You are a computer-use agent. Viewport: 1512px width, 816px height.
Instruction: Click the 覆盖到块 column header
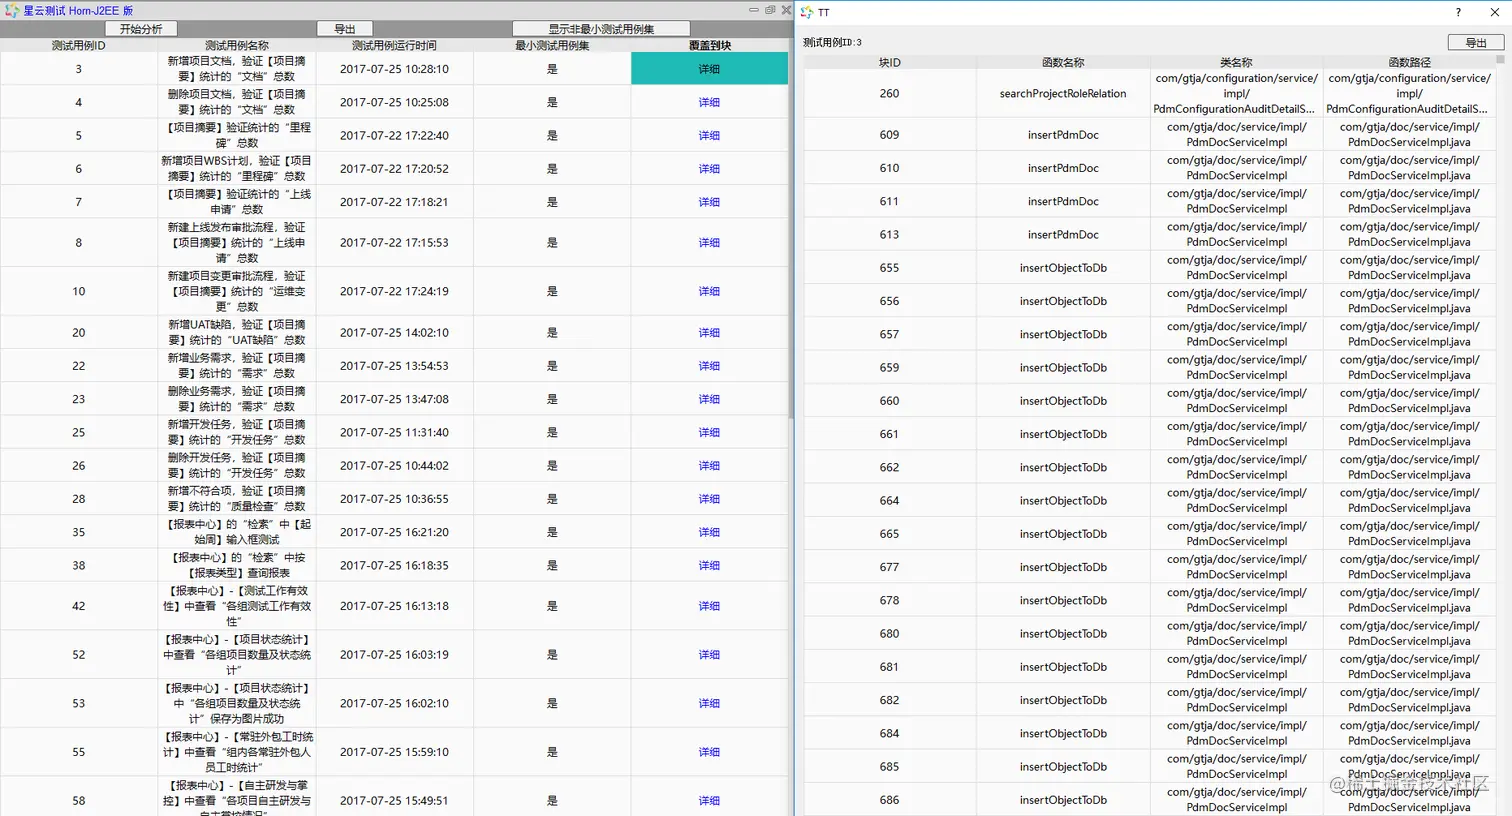click(710, 45)
